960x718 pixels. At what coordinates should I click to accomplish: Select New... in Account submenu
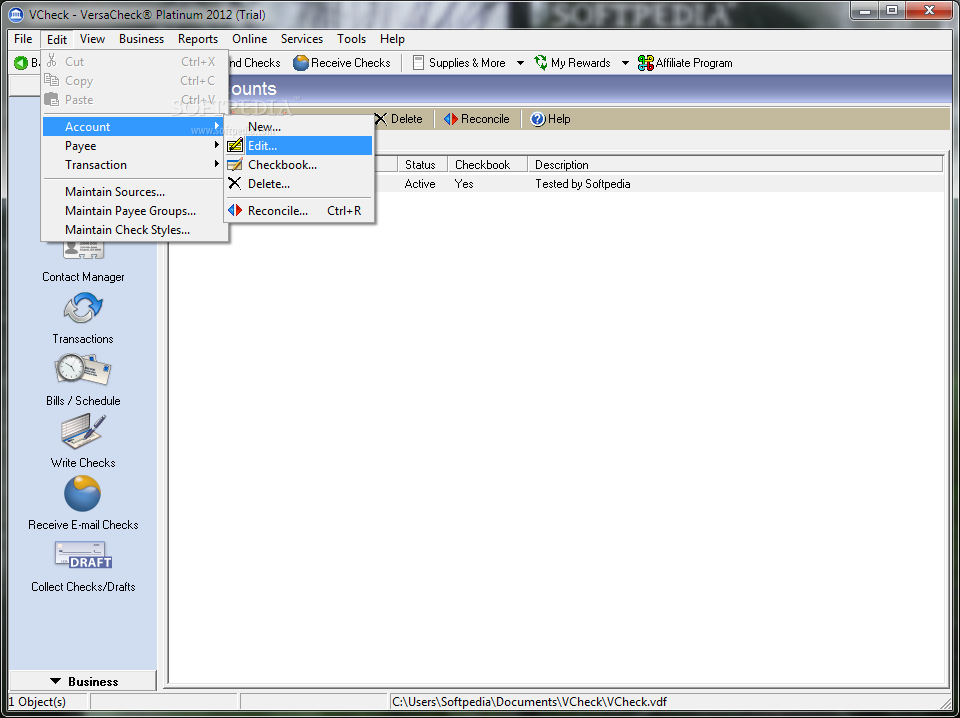pyautogui.click(x=299, y=127)
